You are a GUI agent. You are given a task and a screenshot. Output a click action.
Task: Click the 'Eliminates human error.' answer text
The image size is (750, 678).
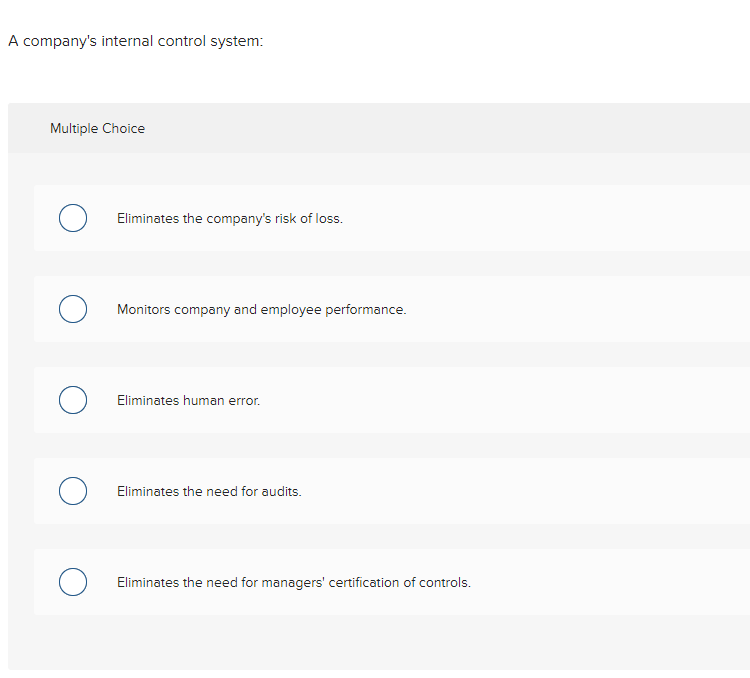188,400
